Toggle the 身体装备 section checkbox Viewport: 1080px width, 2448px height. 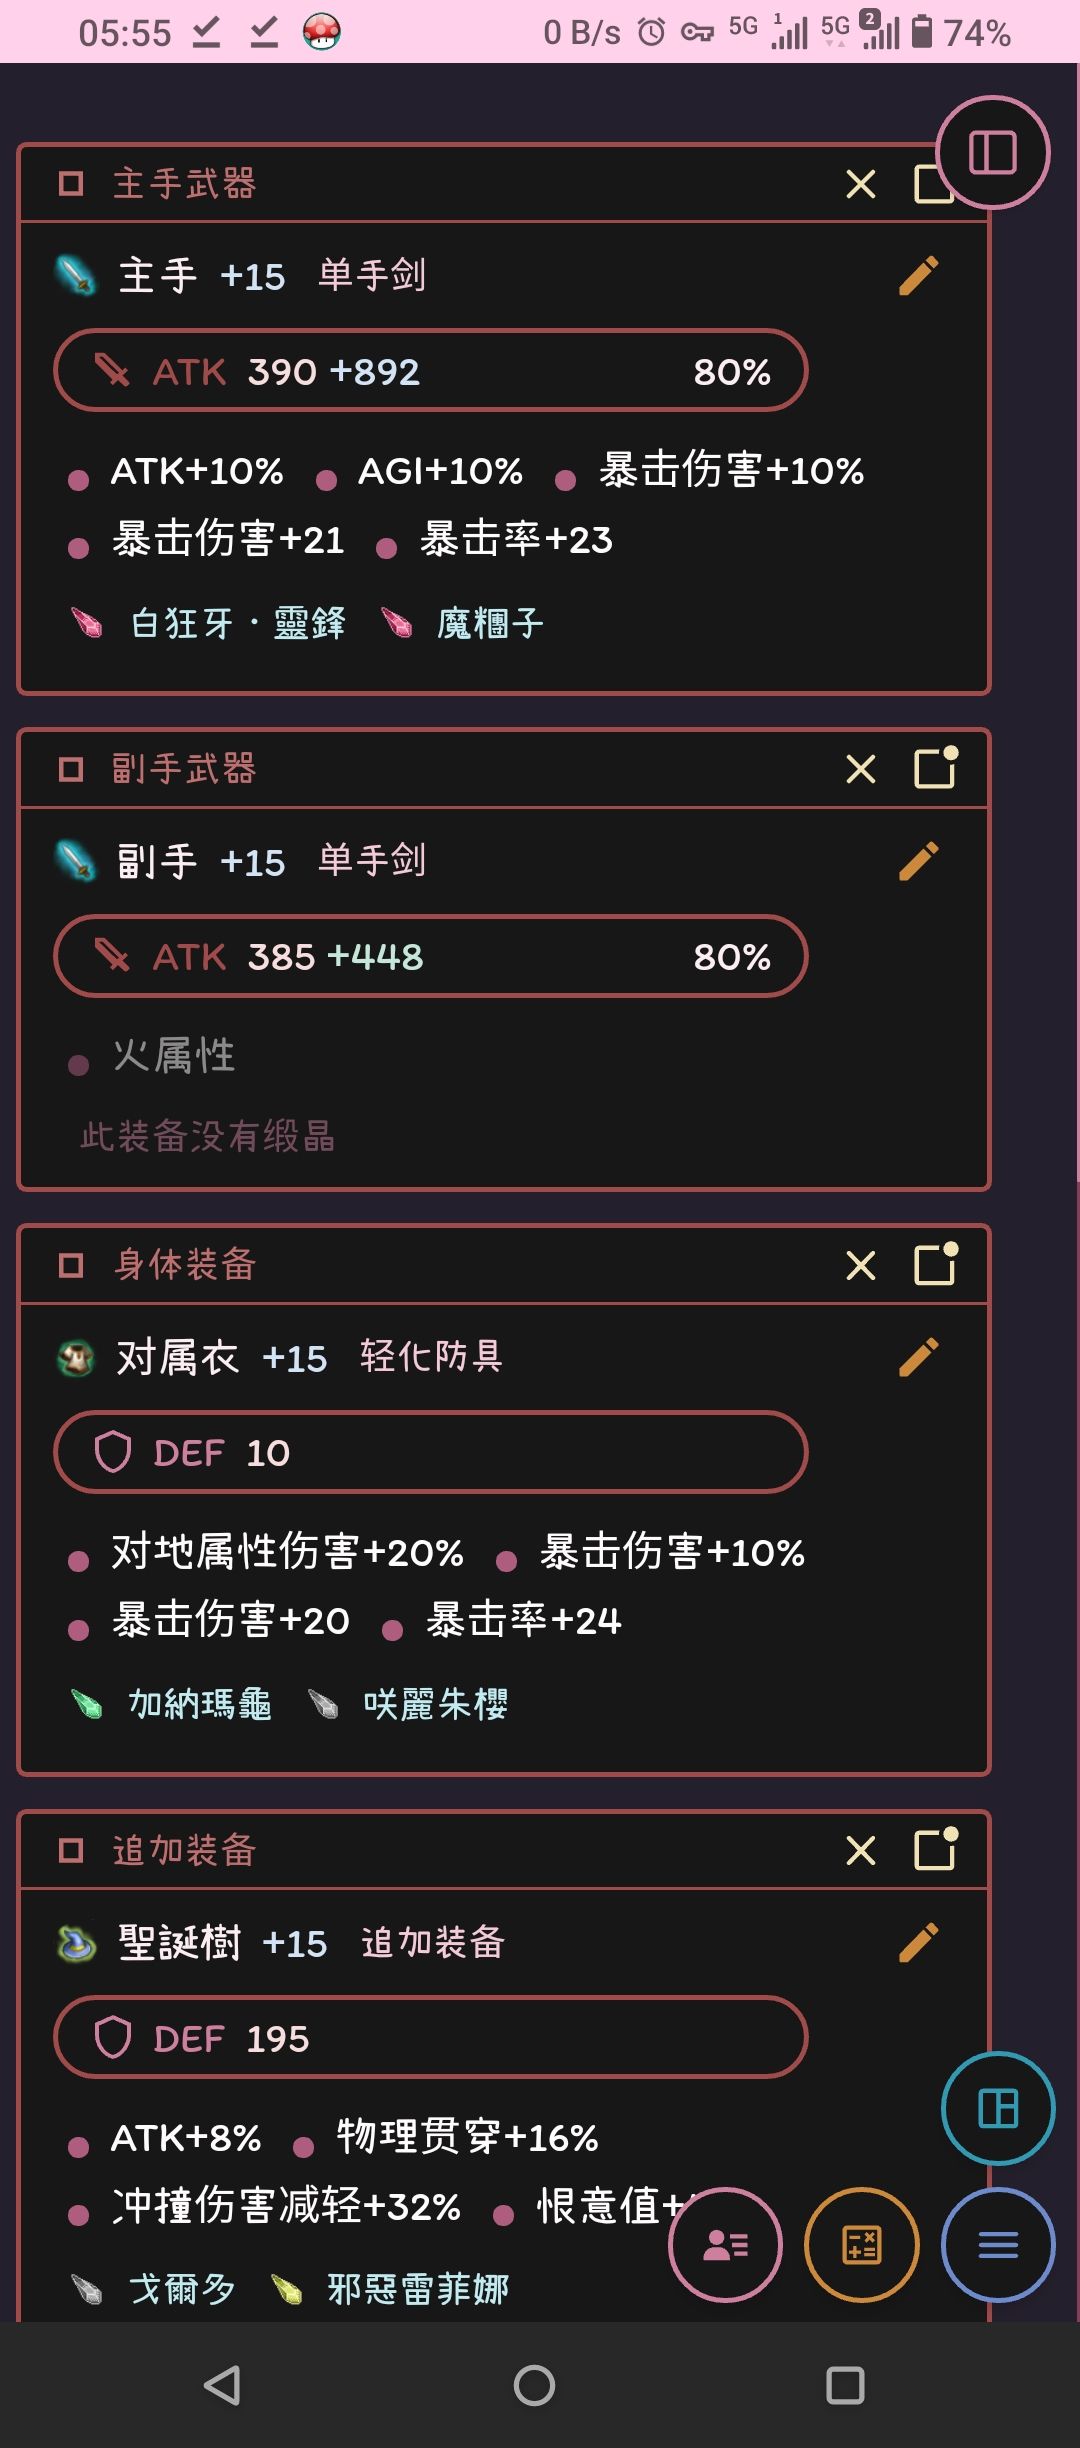[x=71, y=1265]
